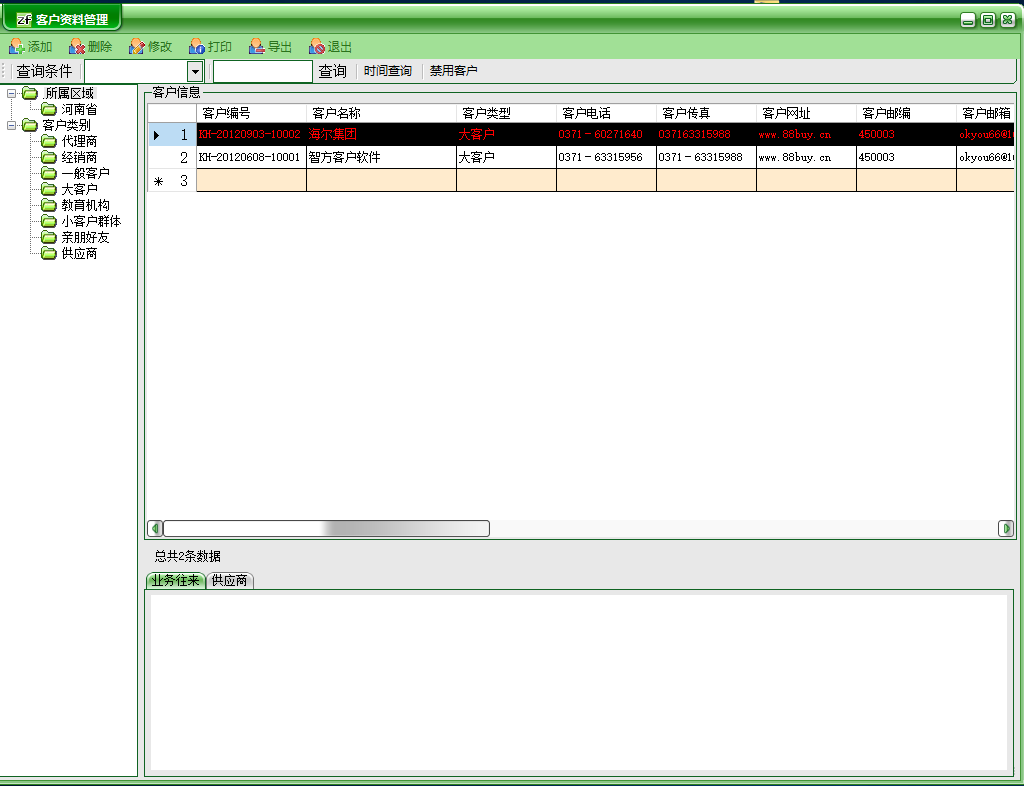Click the scroll right arrow of the grid
Screen dimensions: 1024x786
tap(1005, 528)
